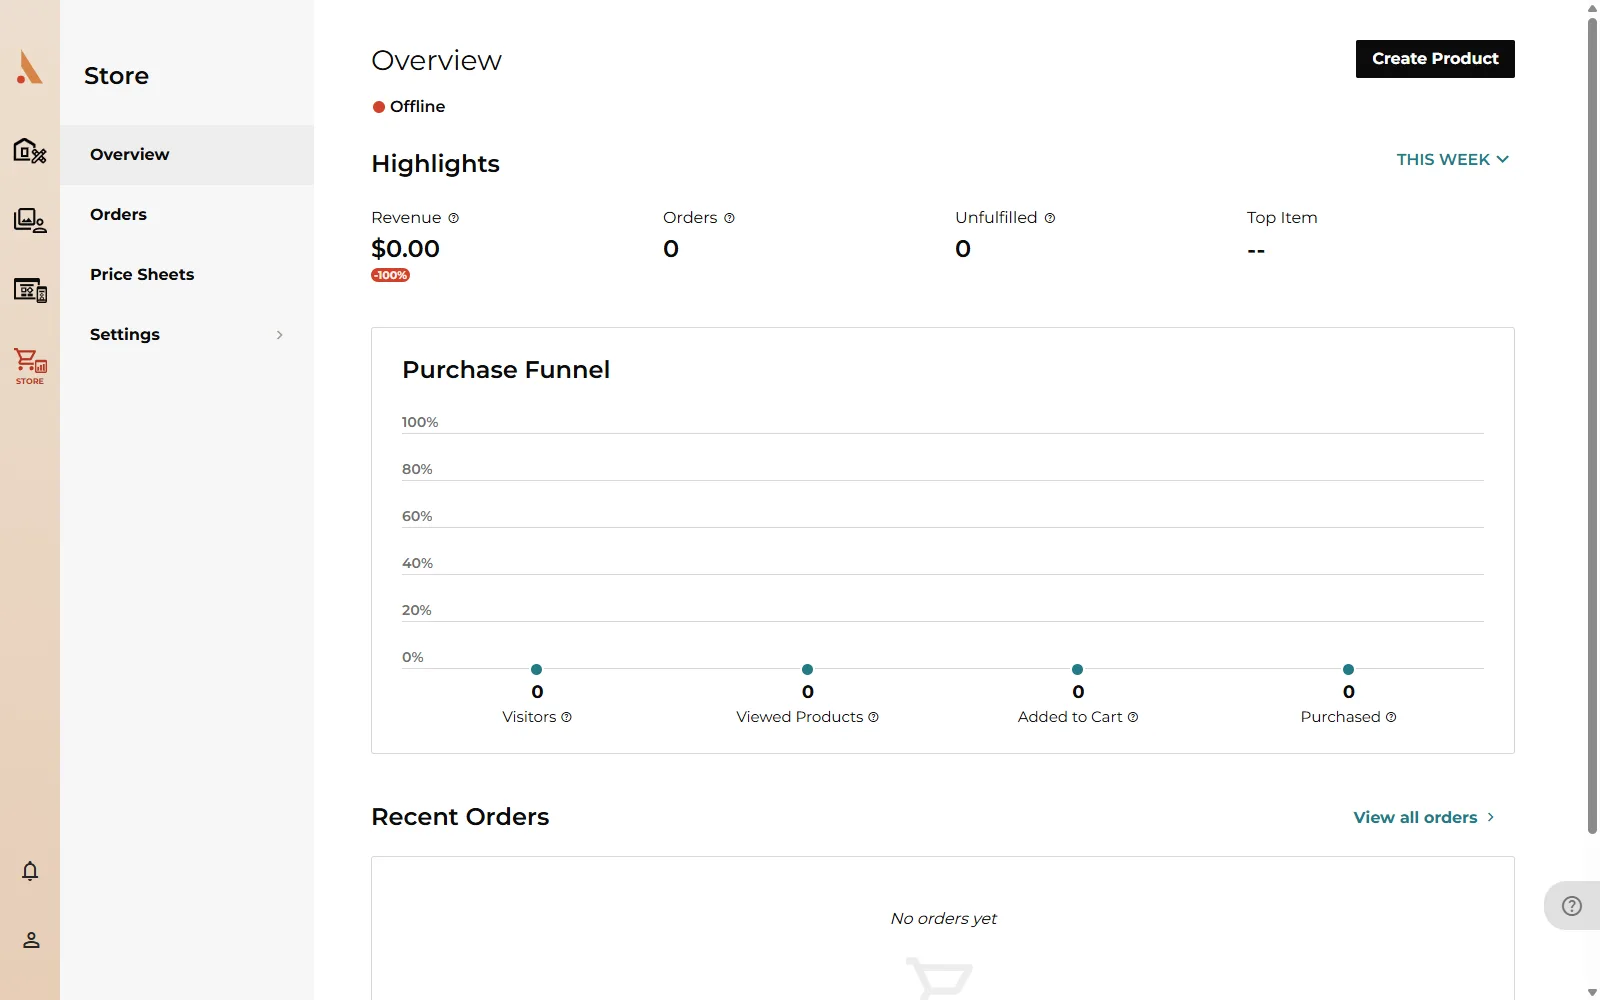Open the Price Sheets menu item
The image size is (1600, 1000).
[x=187, y=275]
